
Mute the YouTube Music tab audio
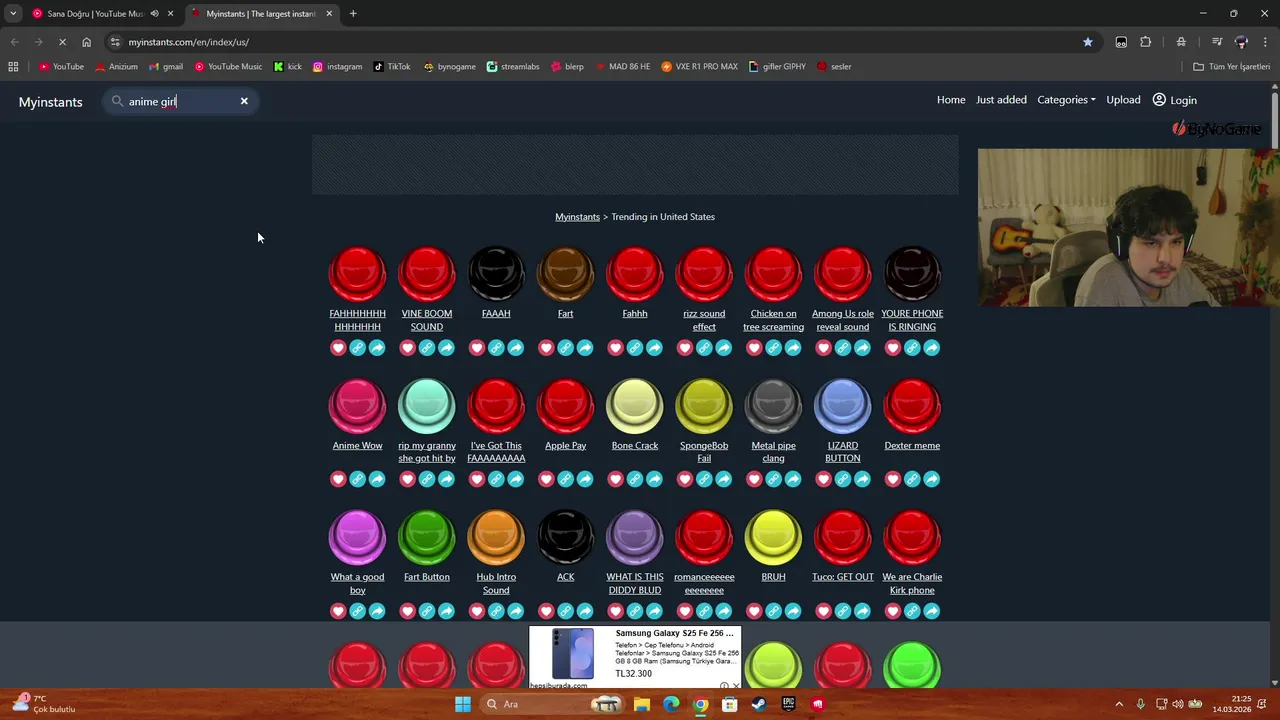point(154,14)
